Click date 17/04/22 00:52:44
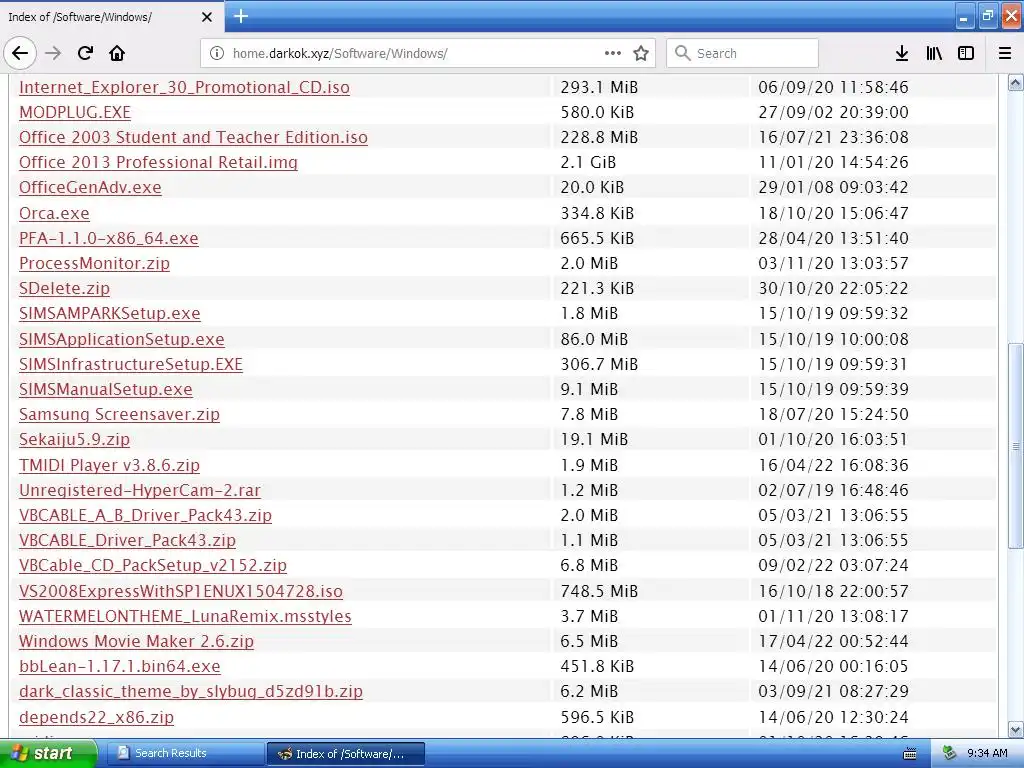 click(833, 641)
